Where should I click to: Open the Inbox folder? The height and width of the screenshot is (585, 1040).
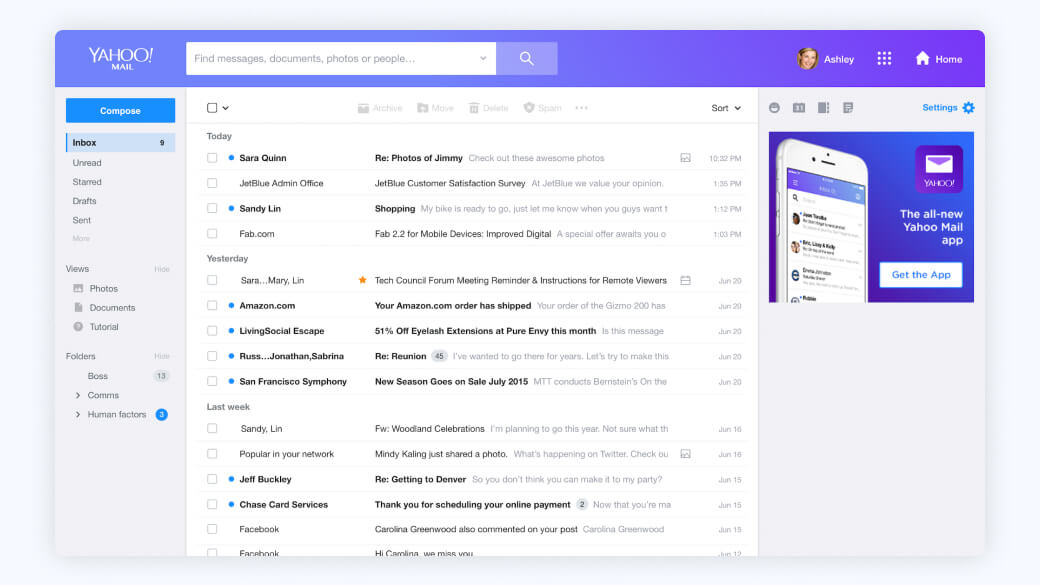tap(121, 143)
